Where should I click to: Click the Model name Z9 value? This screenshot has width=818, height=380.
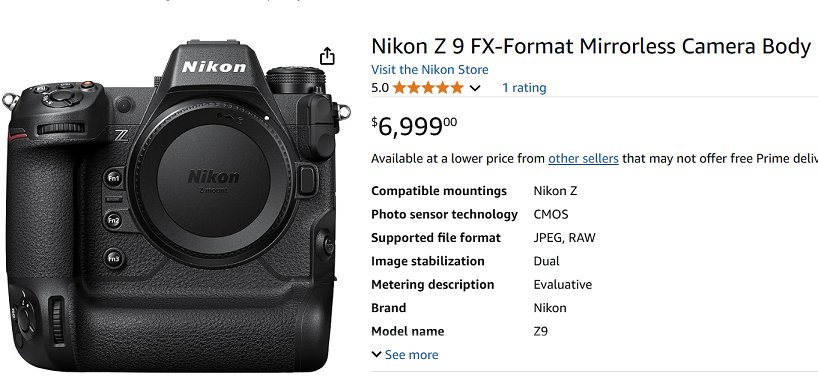(540, 331)
